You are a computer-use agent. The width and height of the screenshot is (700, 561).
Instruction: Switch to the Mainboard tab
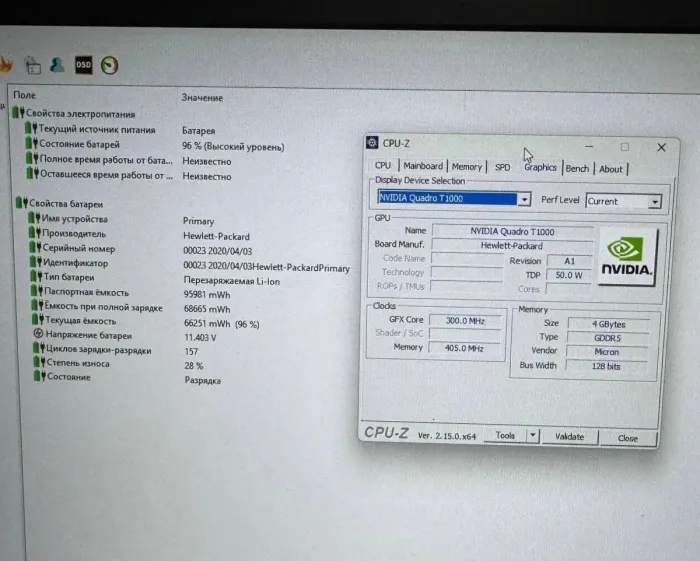pyautogui.click(x=422, y=167)
